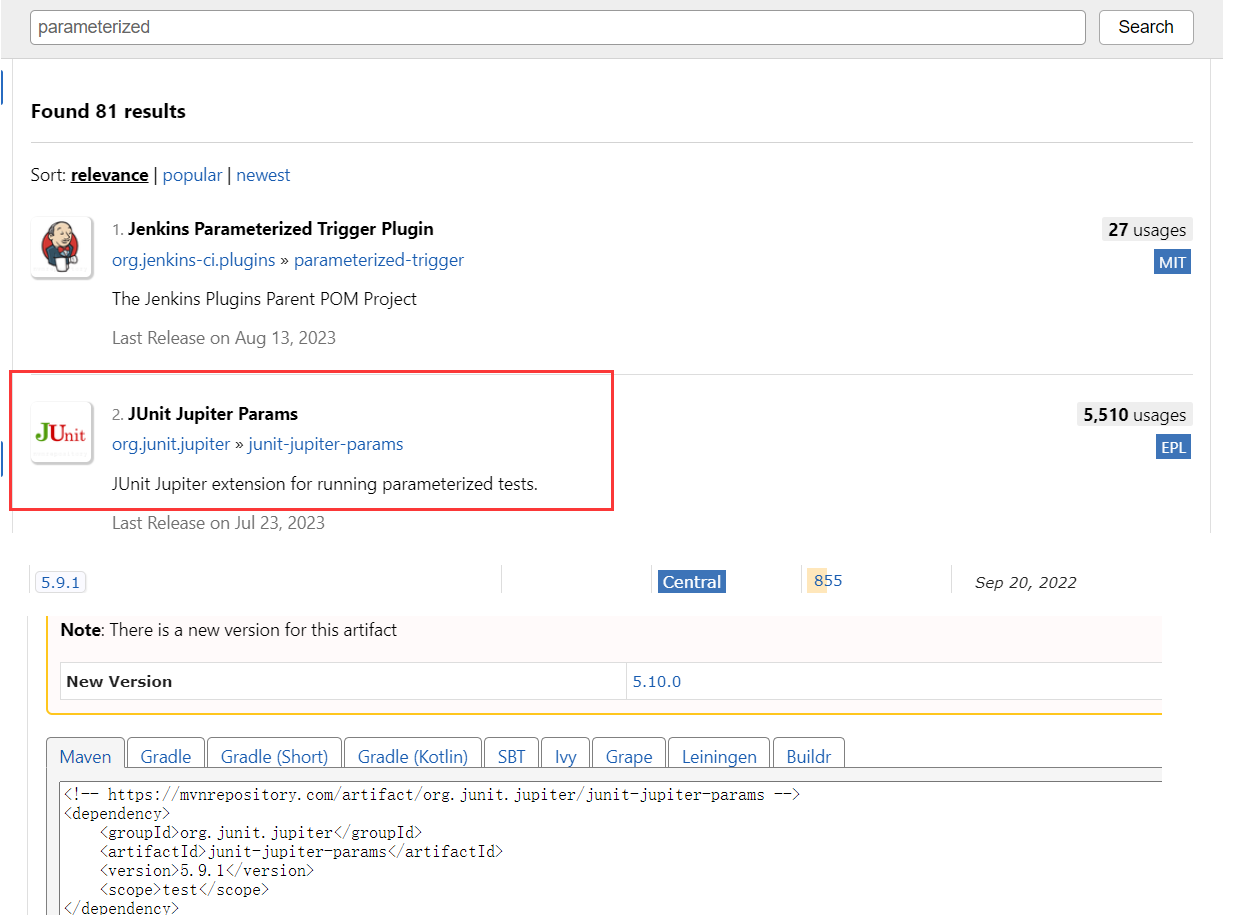This screenshot has width=1235, height=915.
Task: Click the "Sep 20, 2022" date cell
Action: [1026, 582]
